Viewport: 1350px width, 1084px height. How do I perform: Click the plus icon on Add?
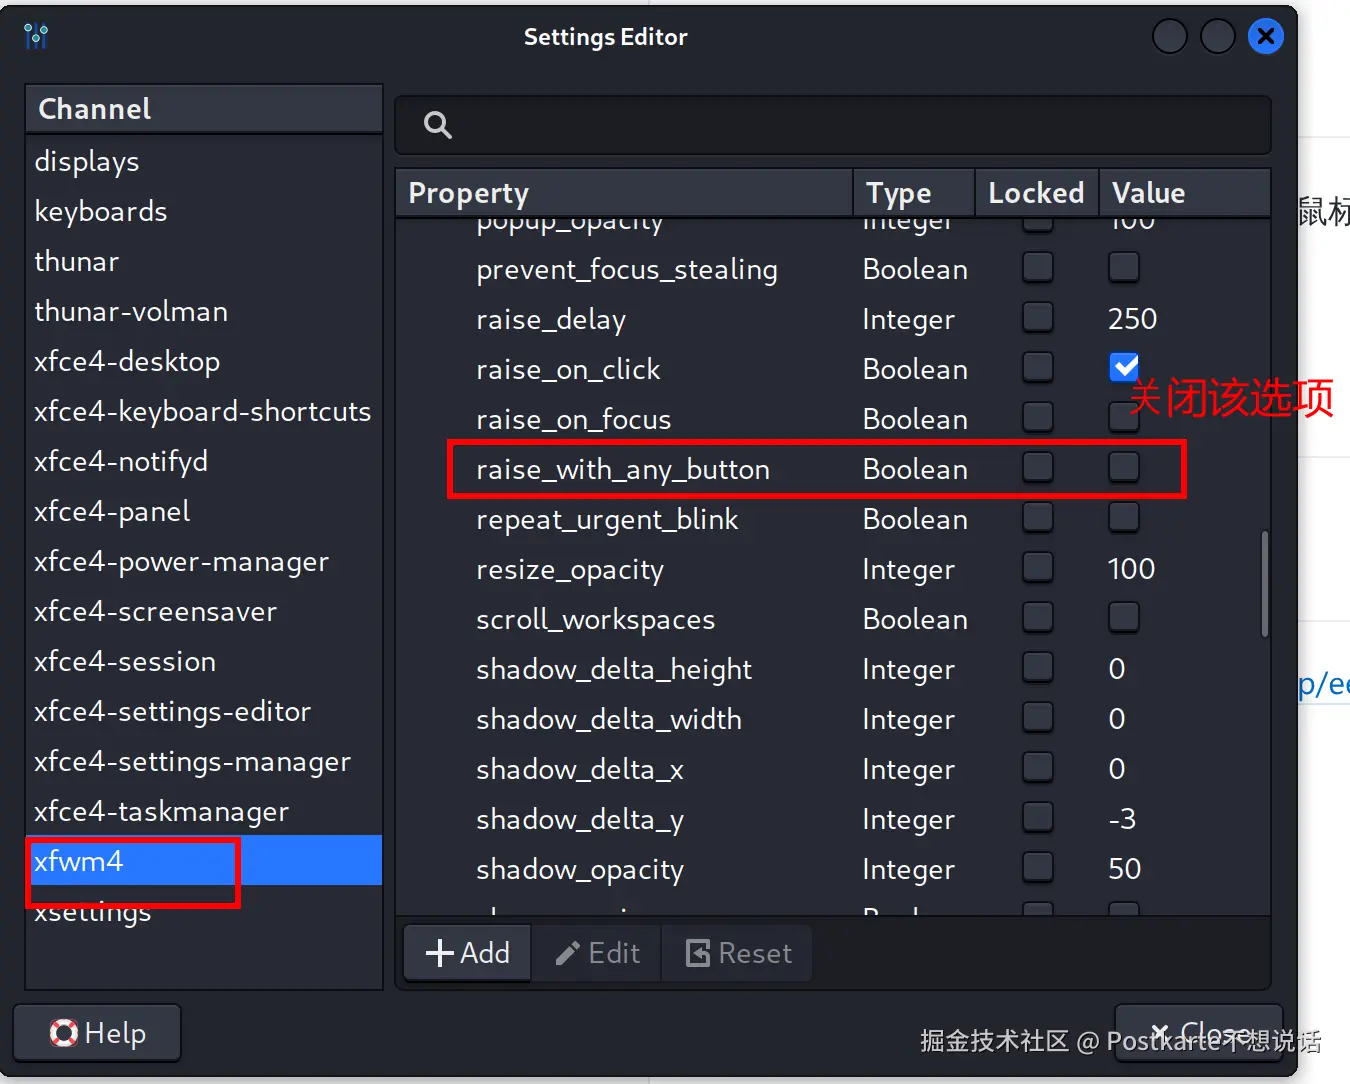pos(440,953)
